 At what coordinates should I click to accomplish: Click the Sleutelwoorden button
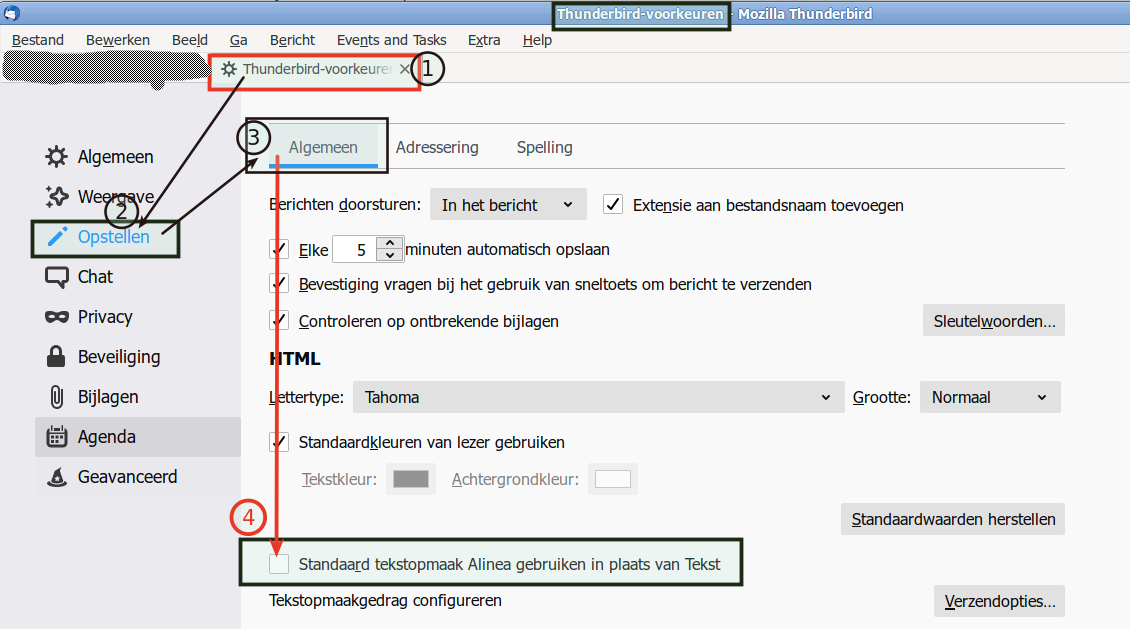(994, 321)
